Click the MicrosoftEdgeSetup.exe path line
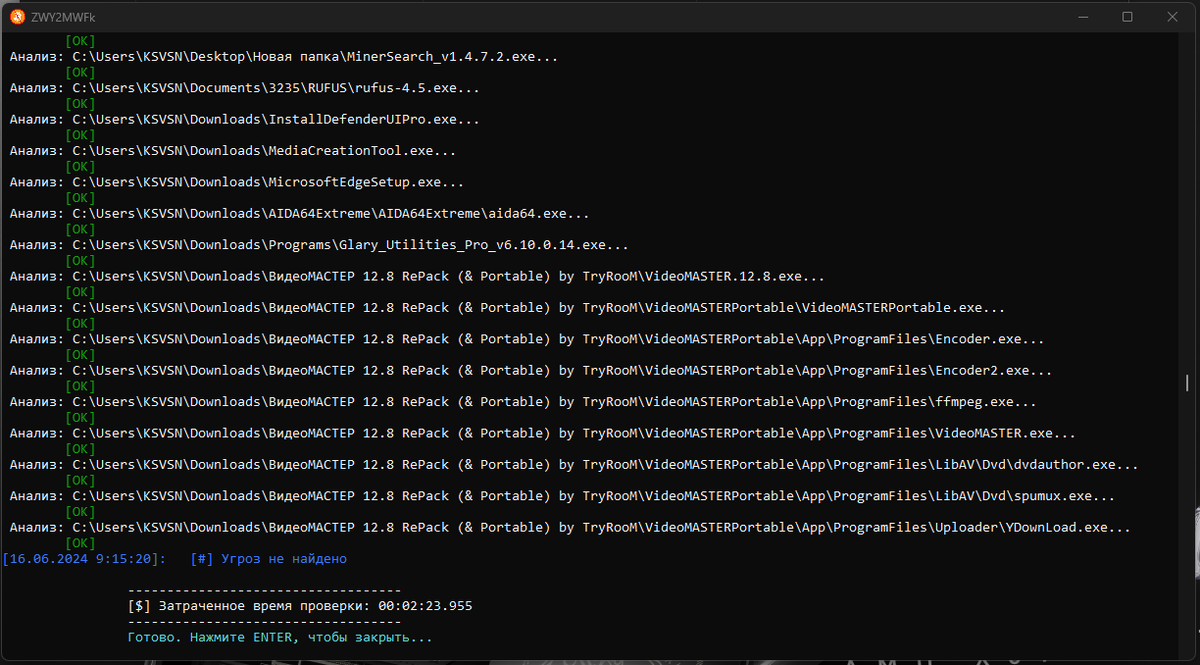The height and width of the screenshot is (665, 1200). 237,182
